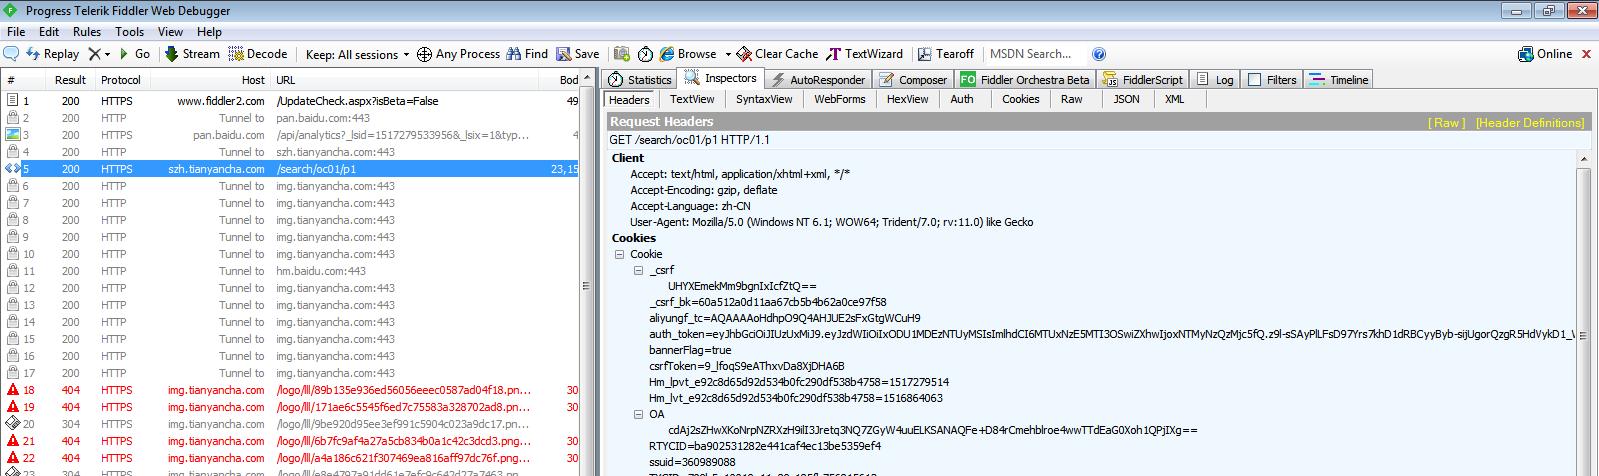Screen dimensions: 1599x476
Task: Click the WinConfig comment bubble icon
Action: coord(11,54)
